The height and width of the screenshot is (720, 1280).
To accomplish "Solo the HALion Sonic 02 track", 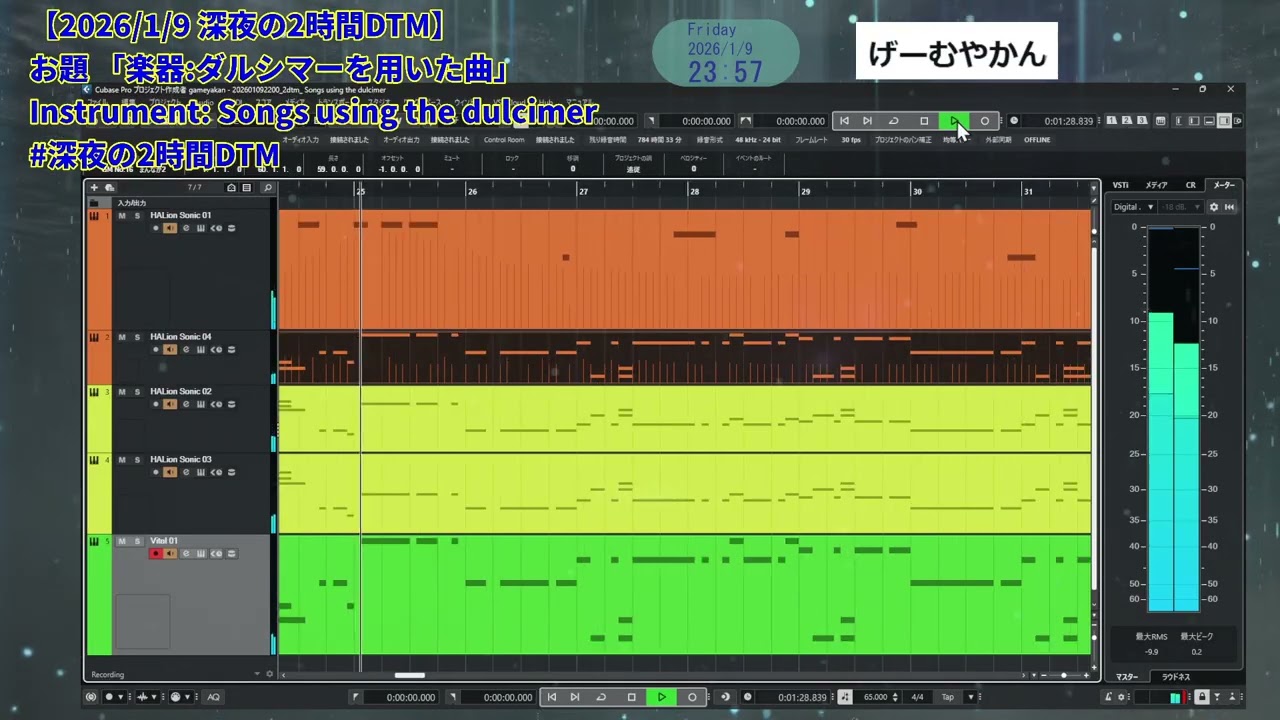I will pyautogui.click(x=137, y=391).
